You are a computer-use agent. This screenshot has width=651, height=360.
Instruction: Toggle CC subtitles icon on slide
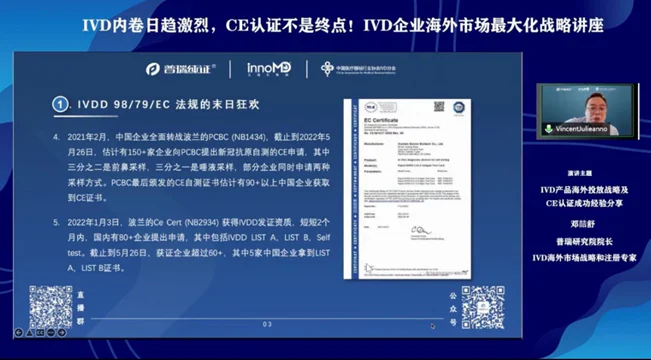(40, 333)
